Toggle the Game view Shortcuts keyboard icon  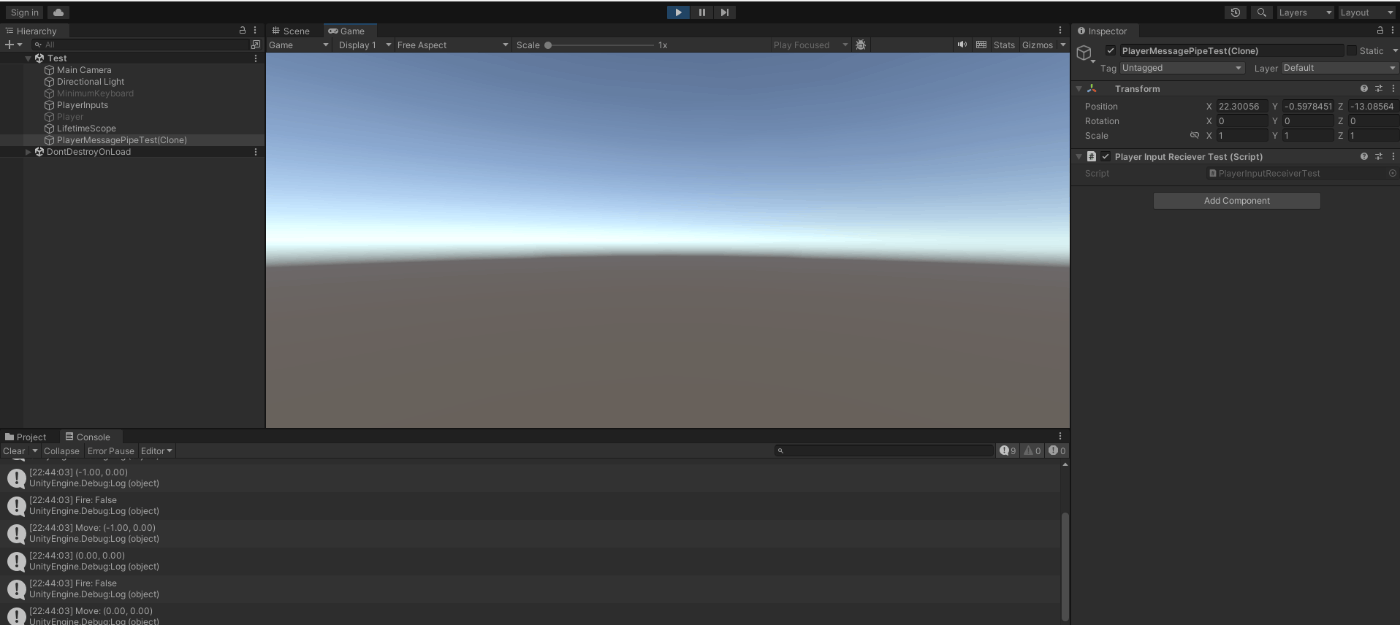click(x=981, y=45)
